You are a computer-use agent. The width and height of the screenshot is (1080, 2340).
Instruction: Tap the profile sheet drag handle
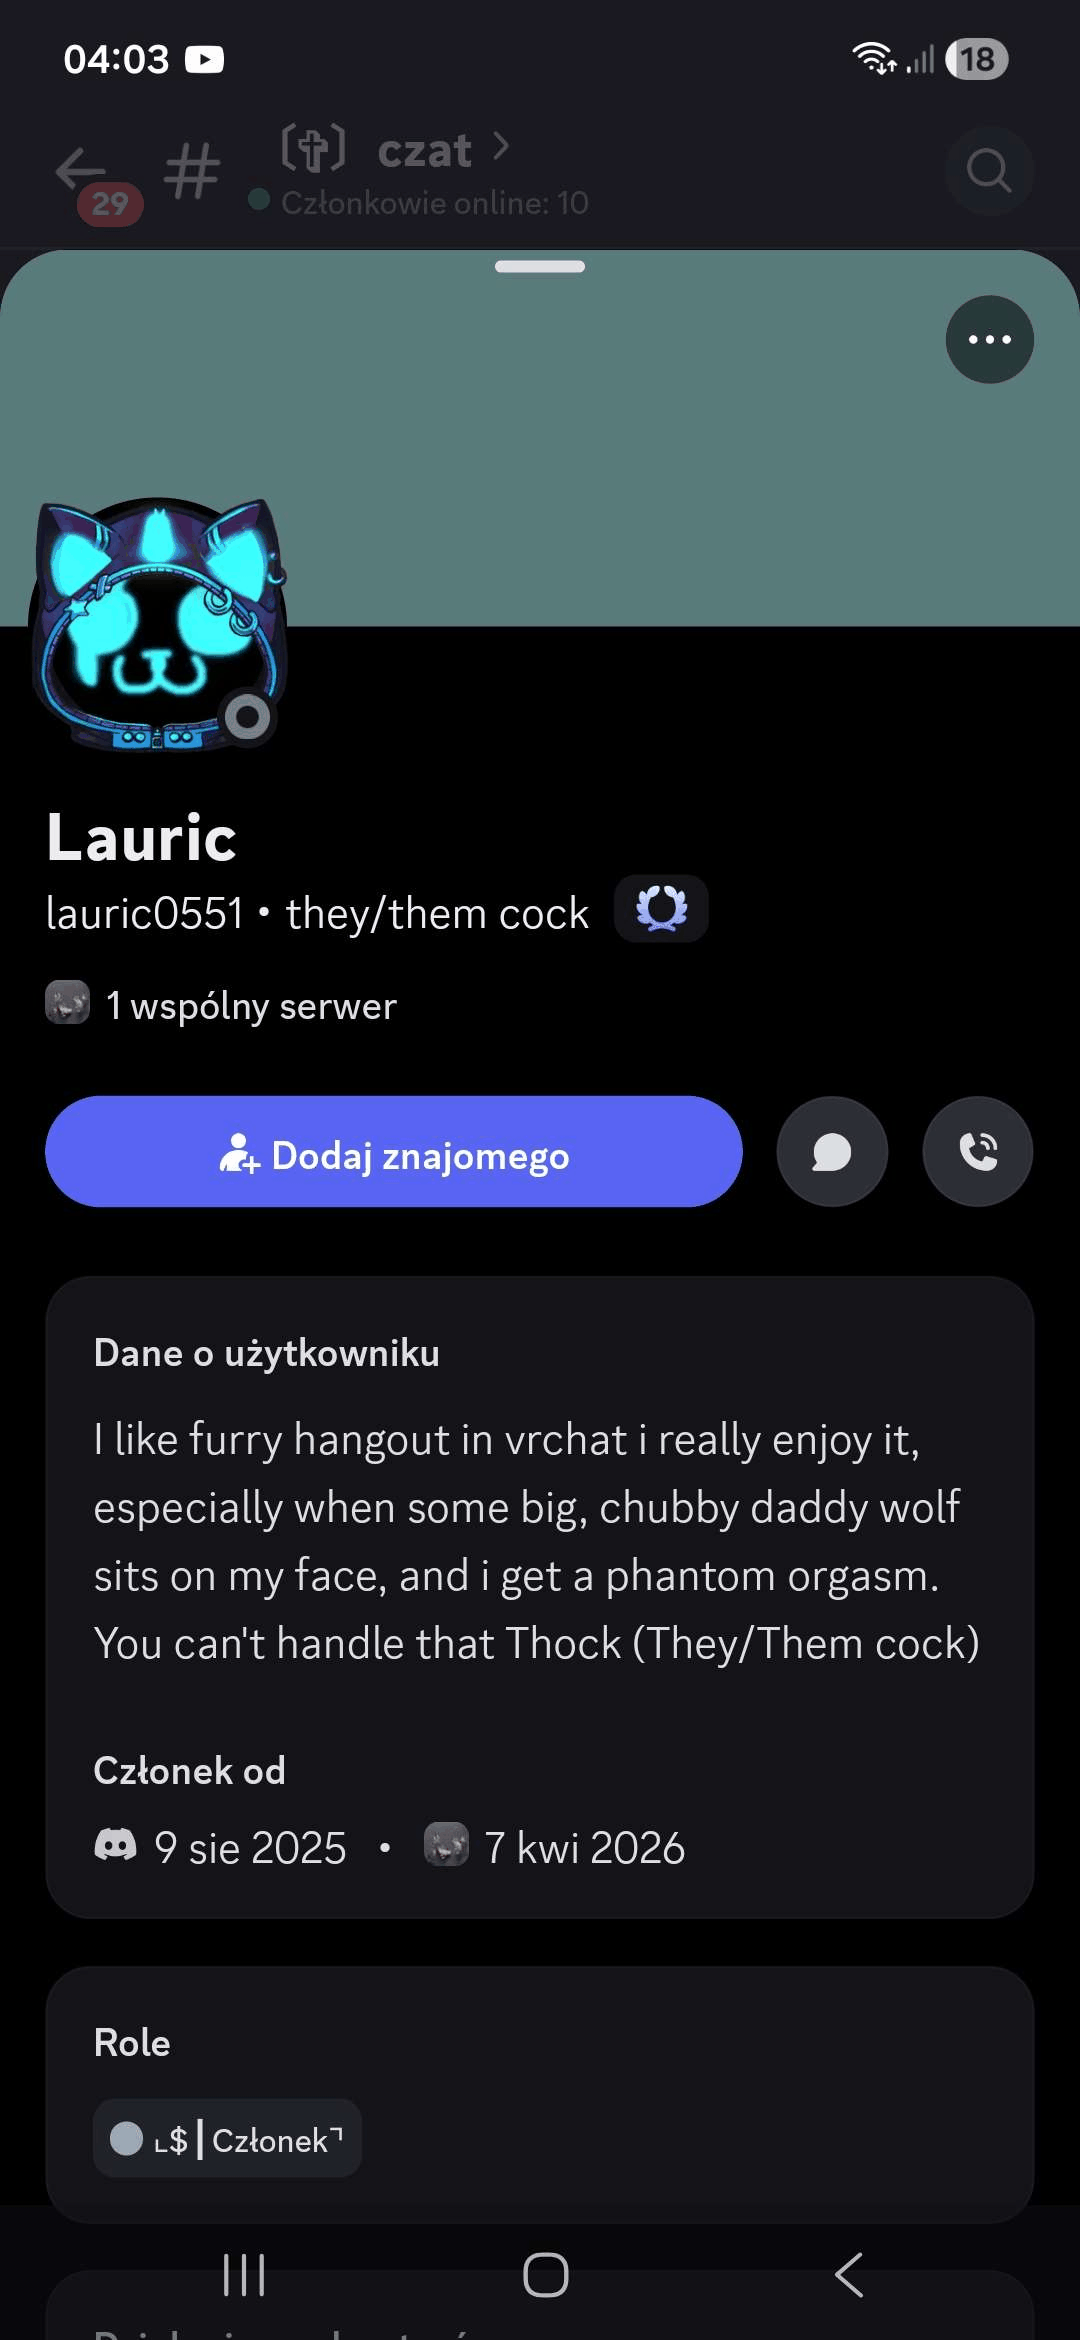click(540, 266)
